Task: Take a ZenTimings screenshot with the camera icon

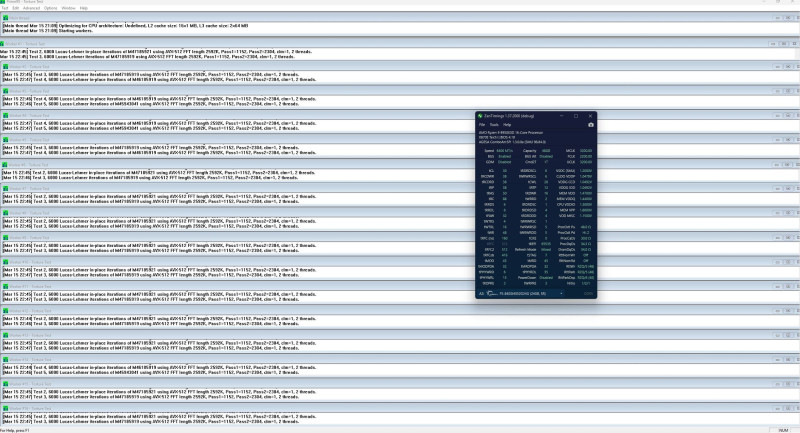Action: click(591, 125)
